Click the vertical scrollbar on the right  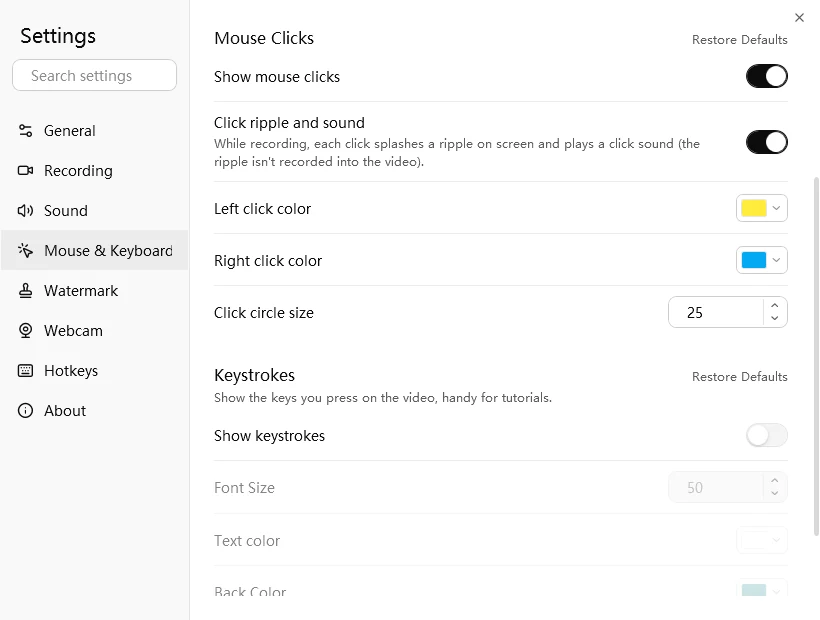(816, 357)
